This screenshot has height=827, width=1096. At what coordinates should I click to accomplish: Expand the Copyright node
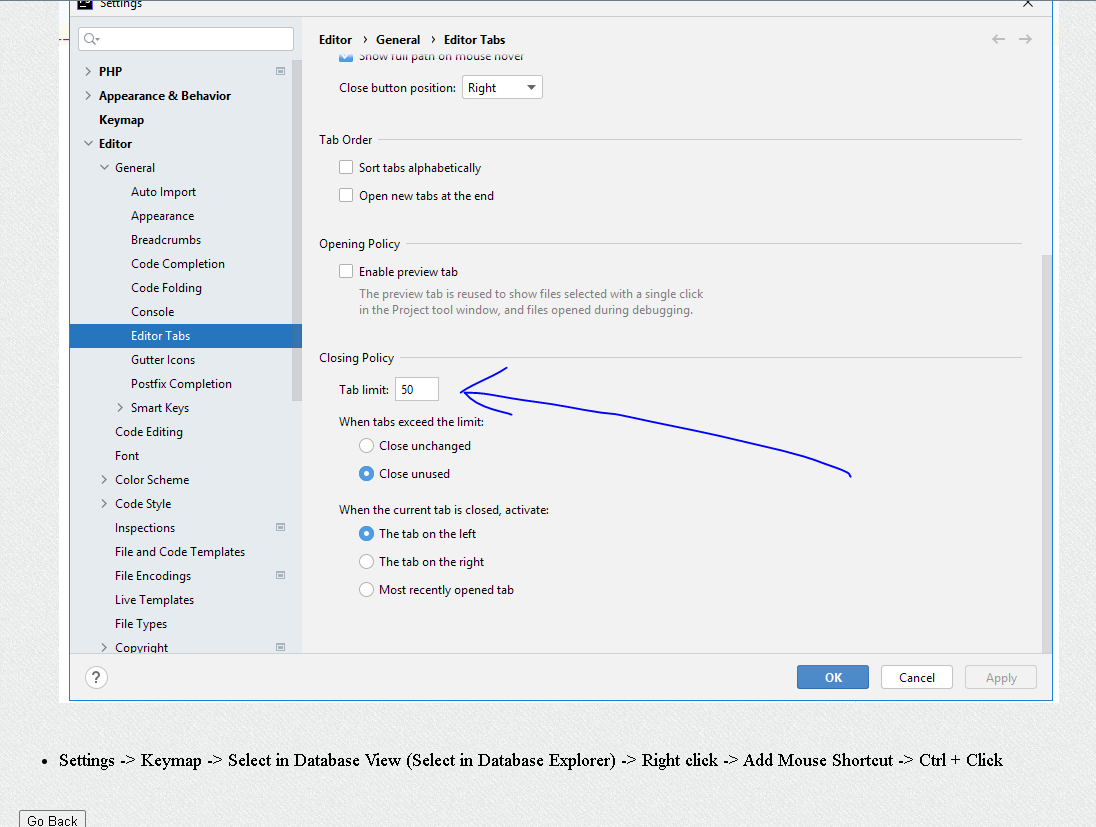105,647
